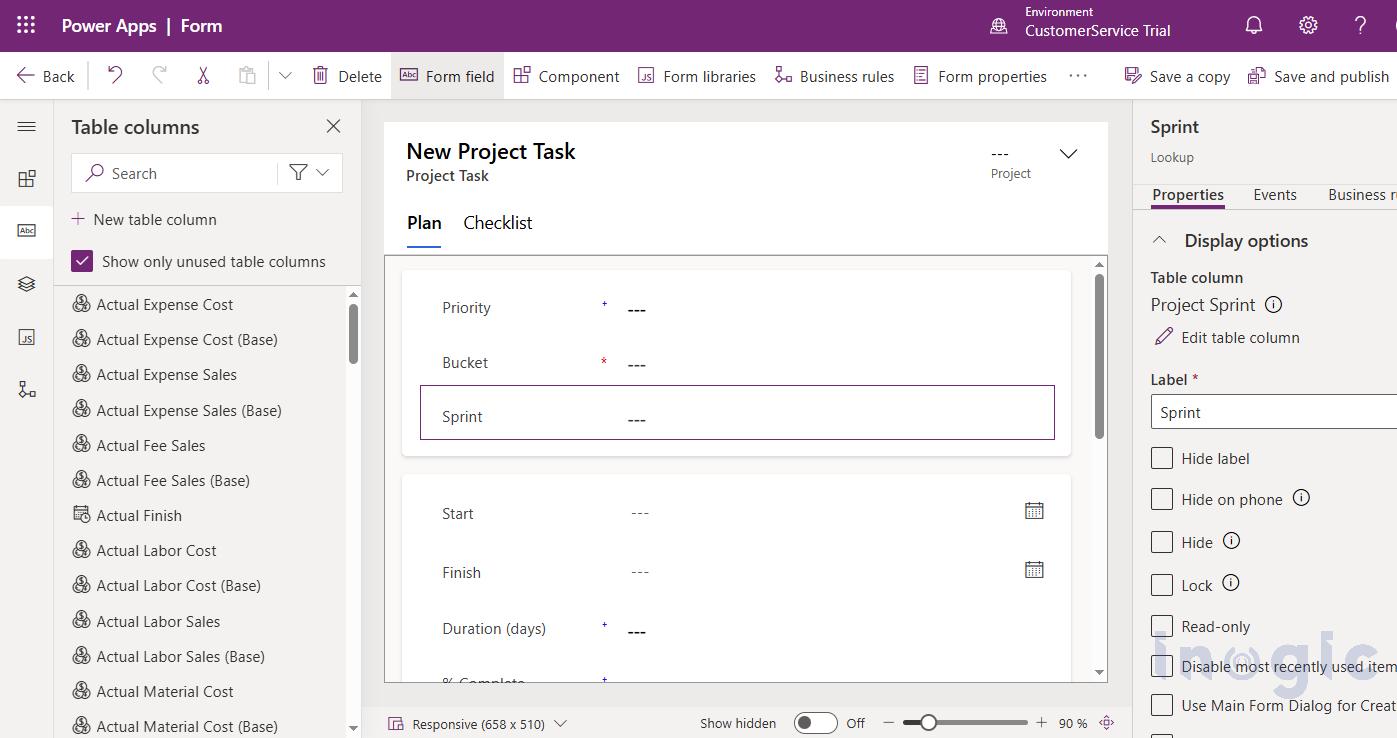Adjust the zoom slider at the bottom
Screen dimensions: 1397x738
pyautogui.click(x=930, y=722)
